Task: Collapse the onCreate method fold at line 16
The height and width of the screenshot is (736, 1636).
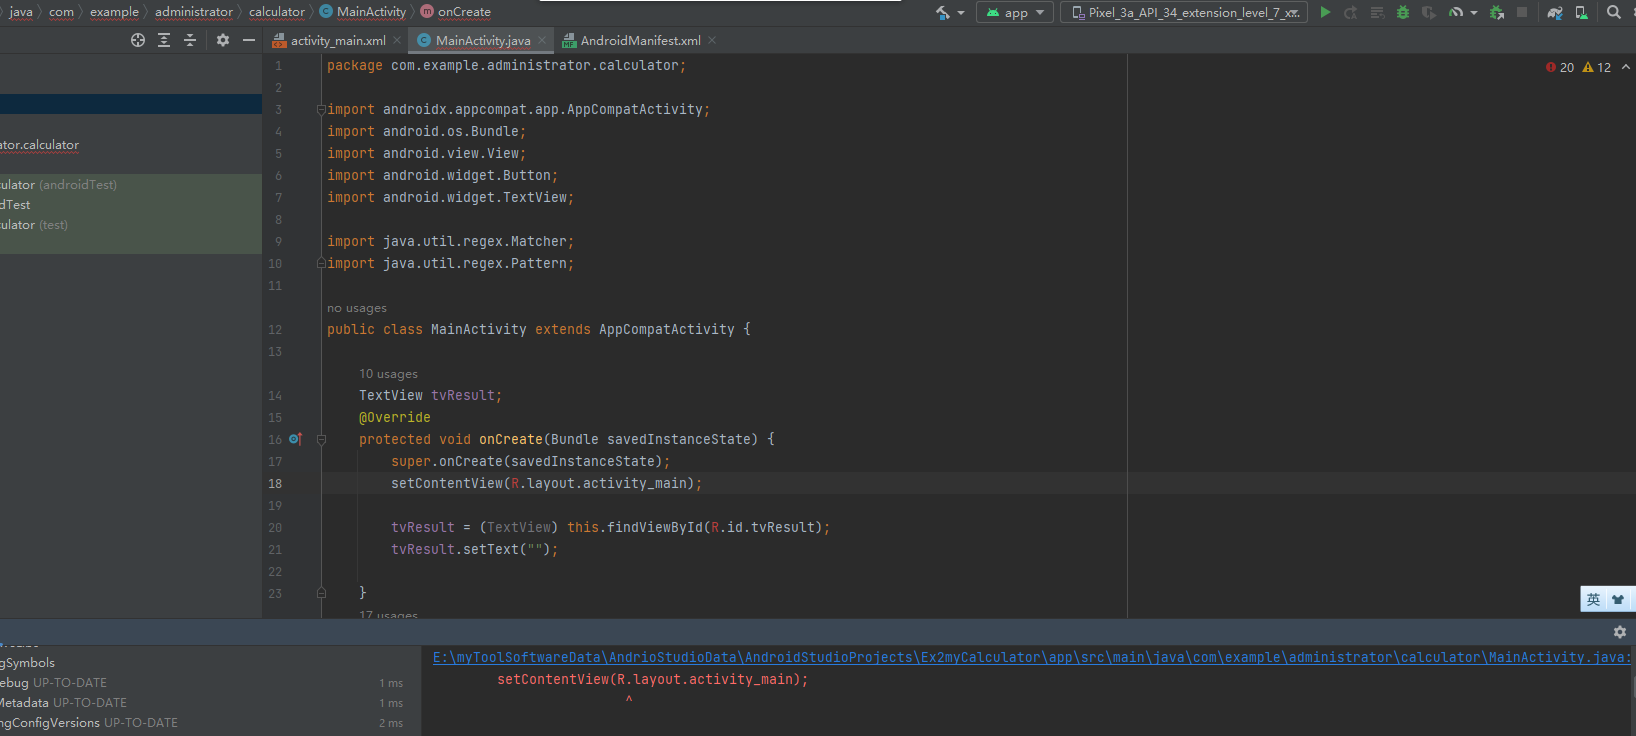Action: [321, 440]
